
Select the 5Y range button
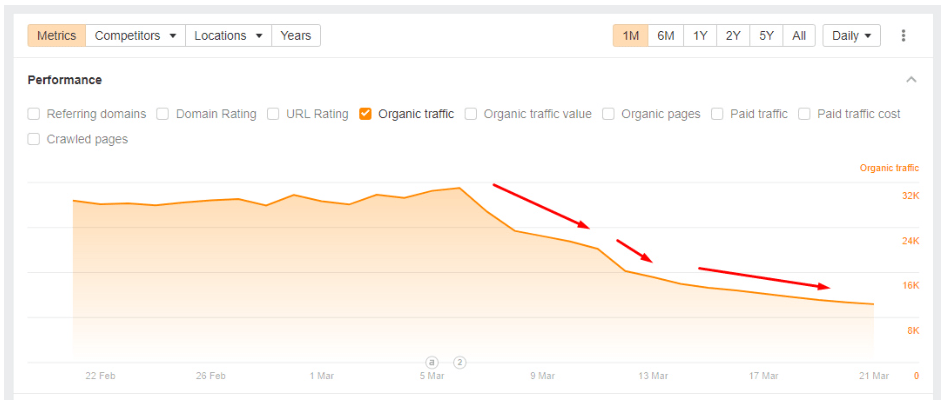click(x=766, y=36)
